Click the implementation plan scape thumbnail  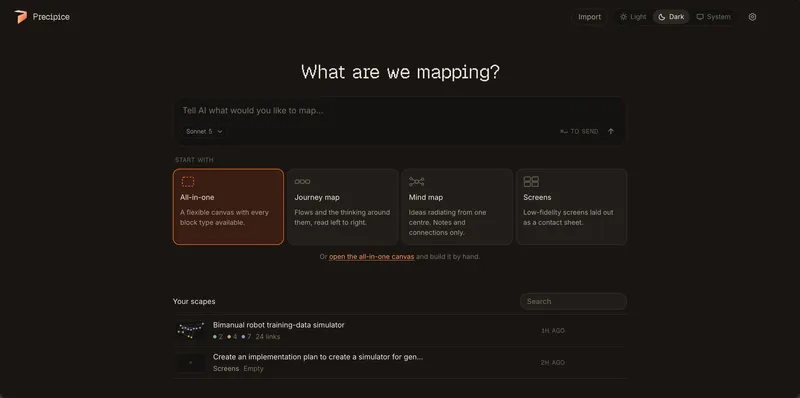click(x=191, y=363)
